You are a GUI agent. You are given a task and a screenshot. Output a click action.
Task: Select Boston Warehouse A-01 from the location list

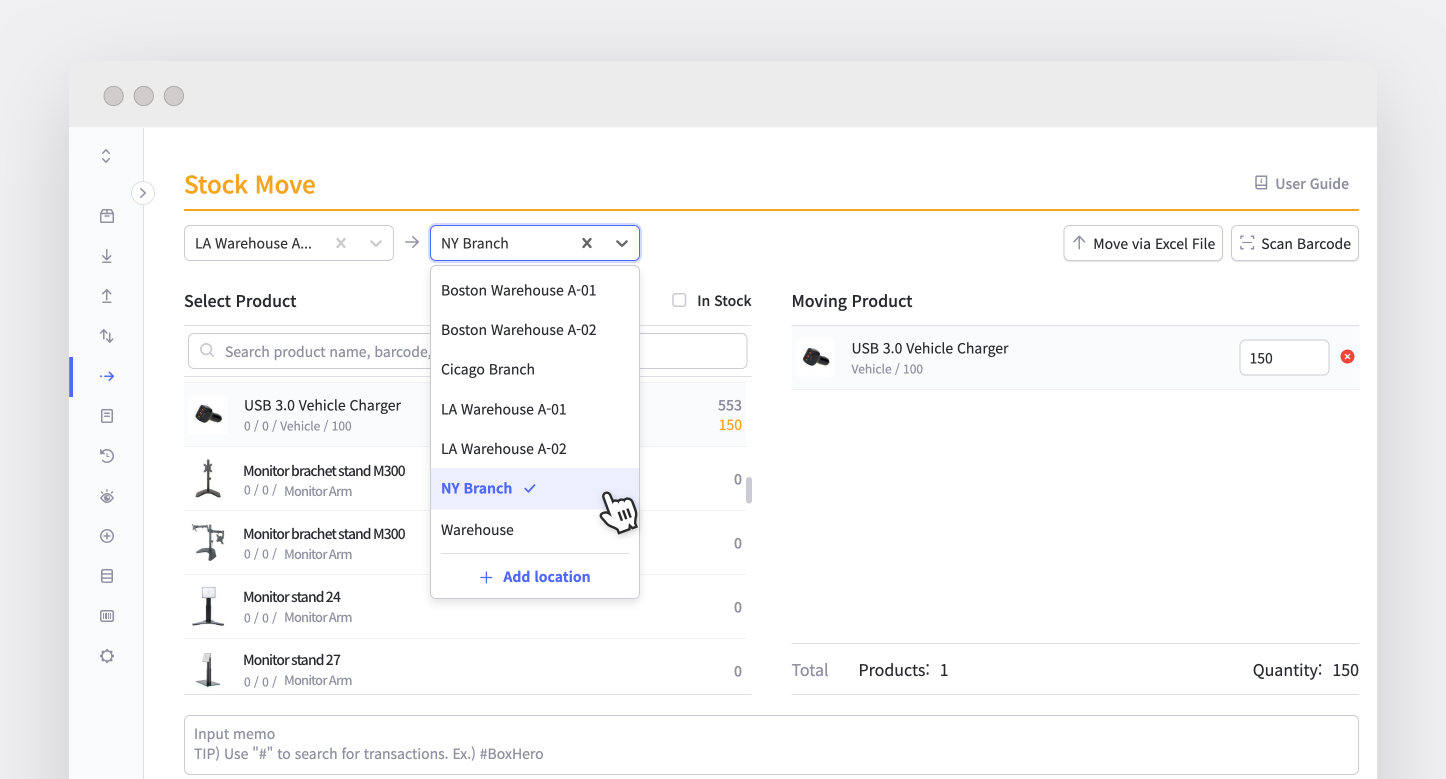click(x=518, y=290)
